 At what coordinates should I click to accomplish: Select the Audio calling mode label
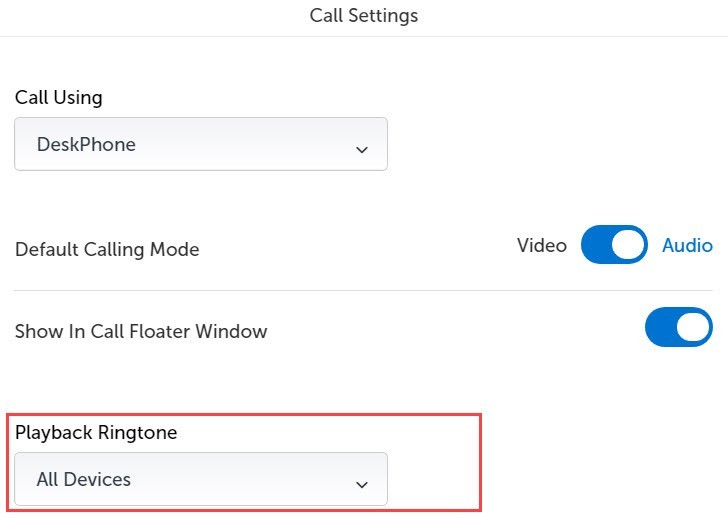[x=687, y=245]
